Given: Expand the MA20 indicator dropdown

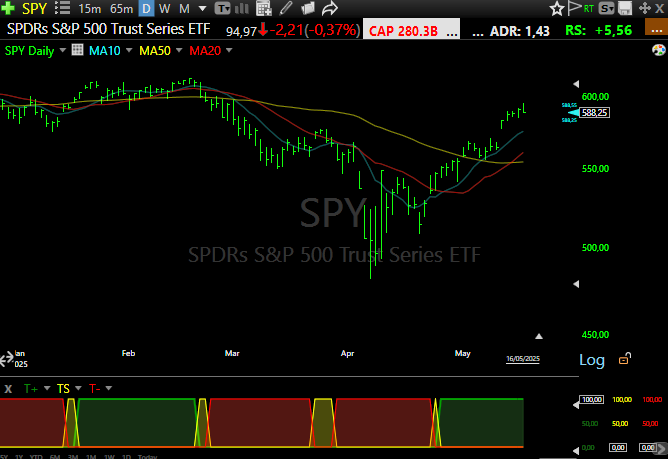Looking at the screenshot, I should point(229,50).
